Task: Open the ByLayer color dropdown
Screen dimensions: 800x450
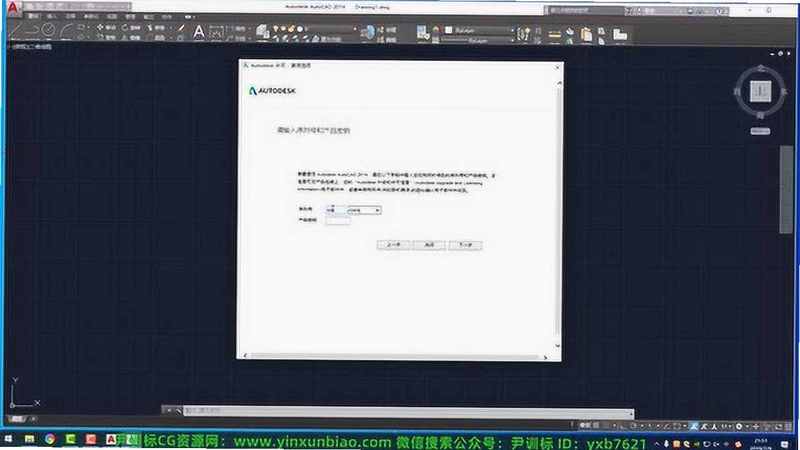Action: pos(479,31)
